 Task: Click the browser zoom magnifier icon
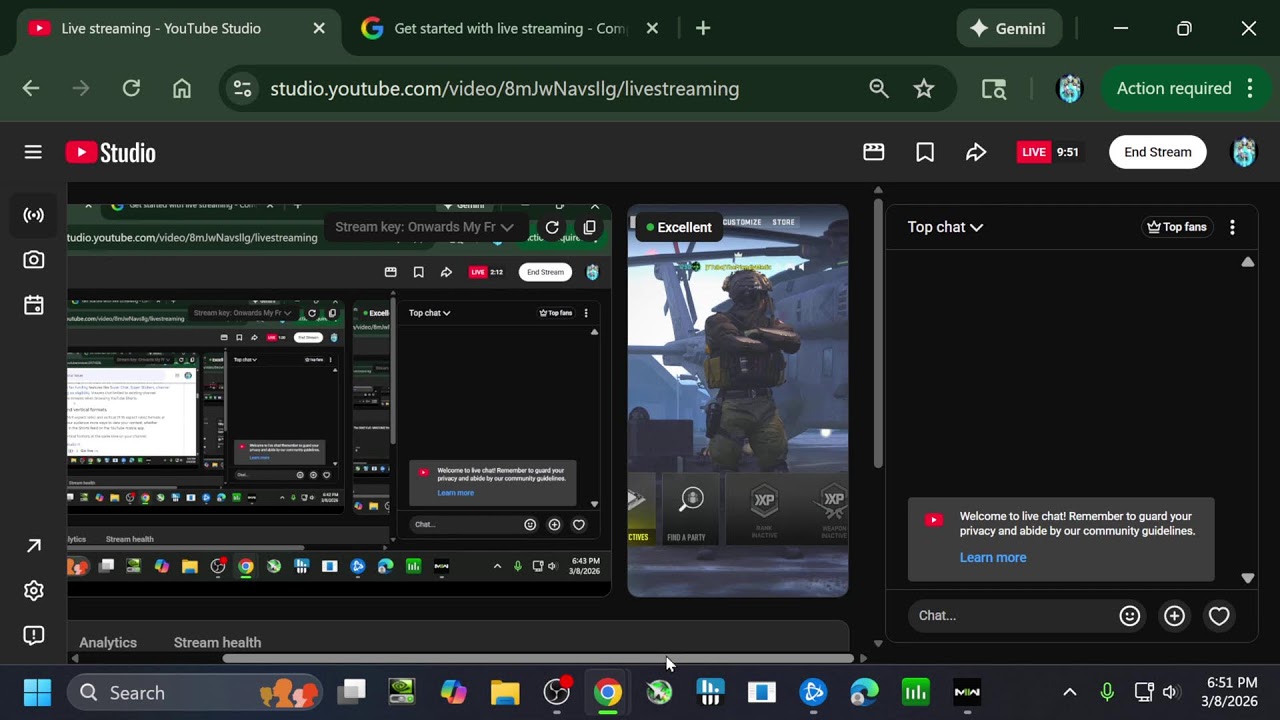(879, 89)
